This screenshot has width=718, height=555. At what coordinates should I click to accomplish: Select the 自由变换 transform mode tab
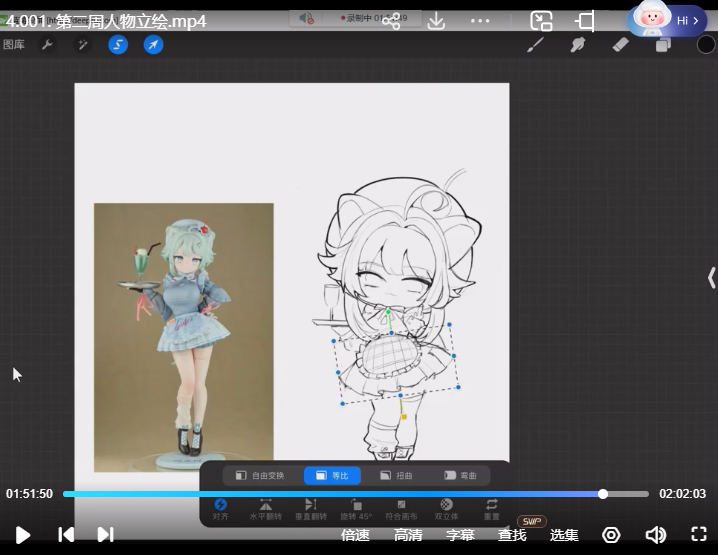tap(260, 475)
